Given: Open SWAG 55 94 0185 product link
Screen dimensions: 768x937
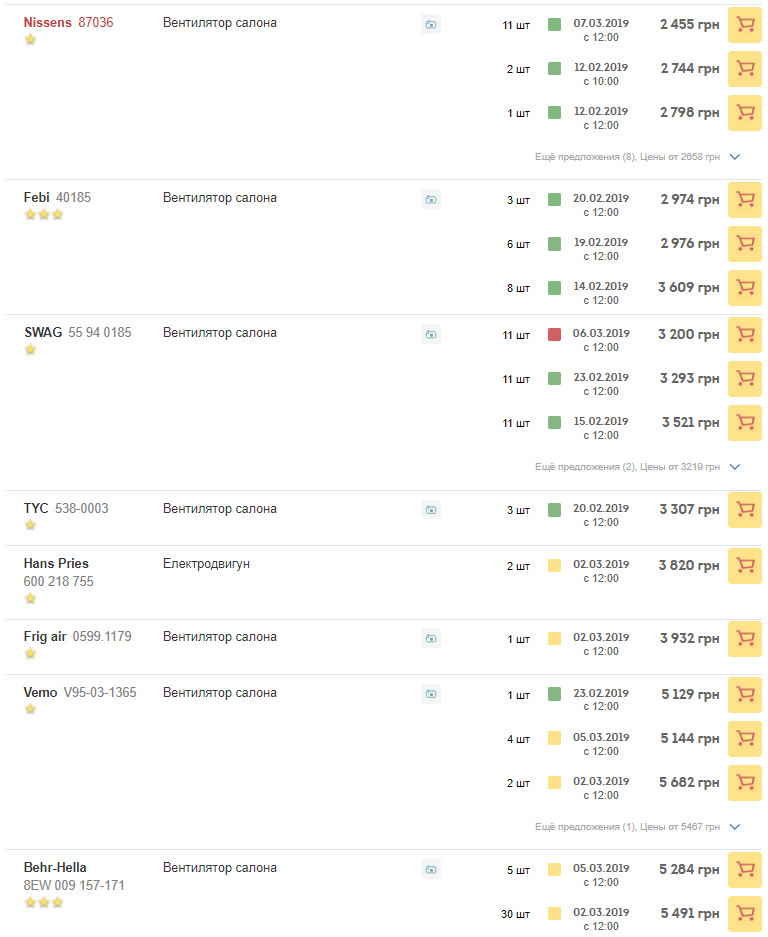Looking at the screenshot, I should [78, 333].
